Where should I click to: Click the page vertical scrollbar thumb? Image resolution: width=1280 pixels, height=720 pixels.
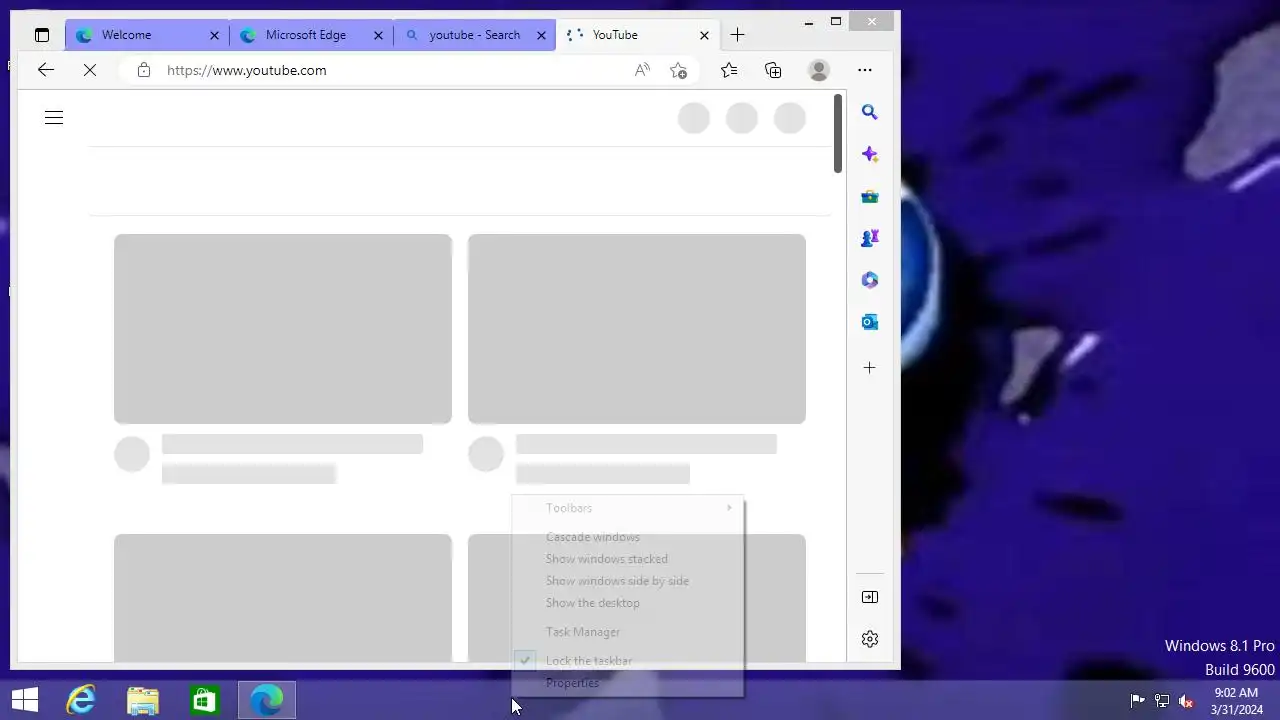tap(838, 133)
